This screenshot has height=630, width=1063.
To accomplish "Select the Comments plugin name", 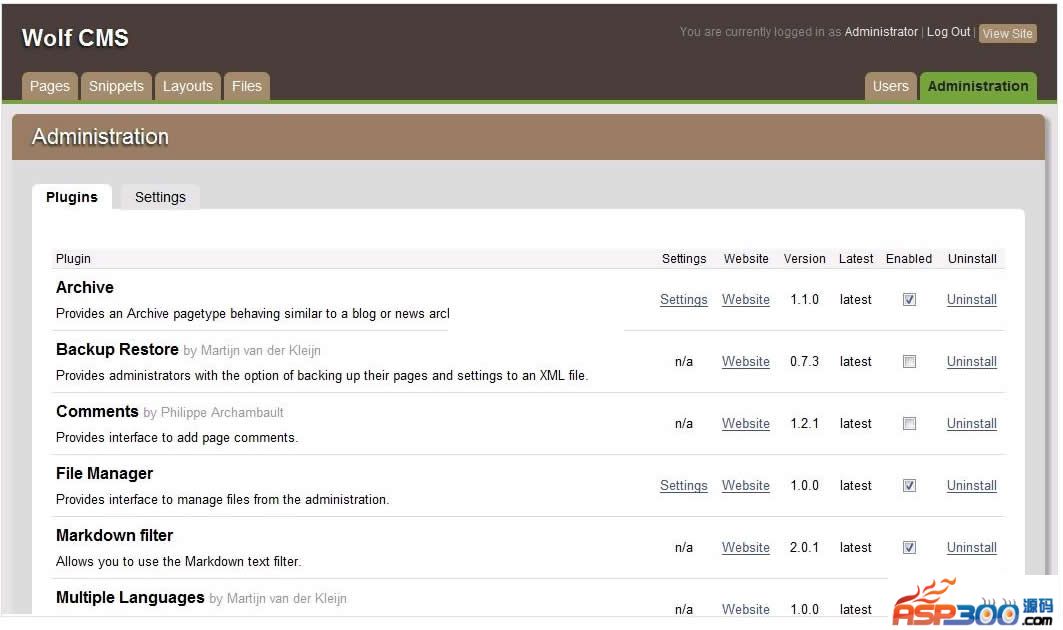I will coord(97,412).
